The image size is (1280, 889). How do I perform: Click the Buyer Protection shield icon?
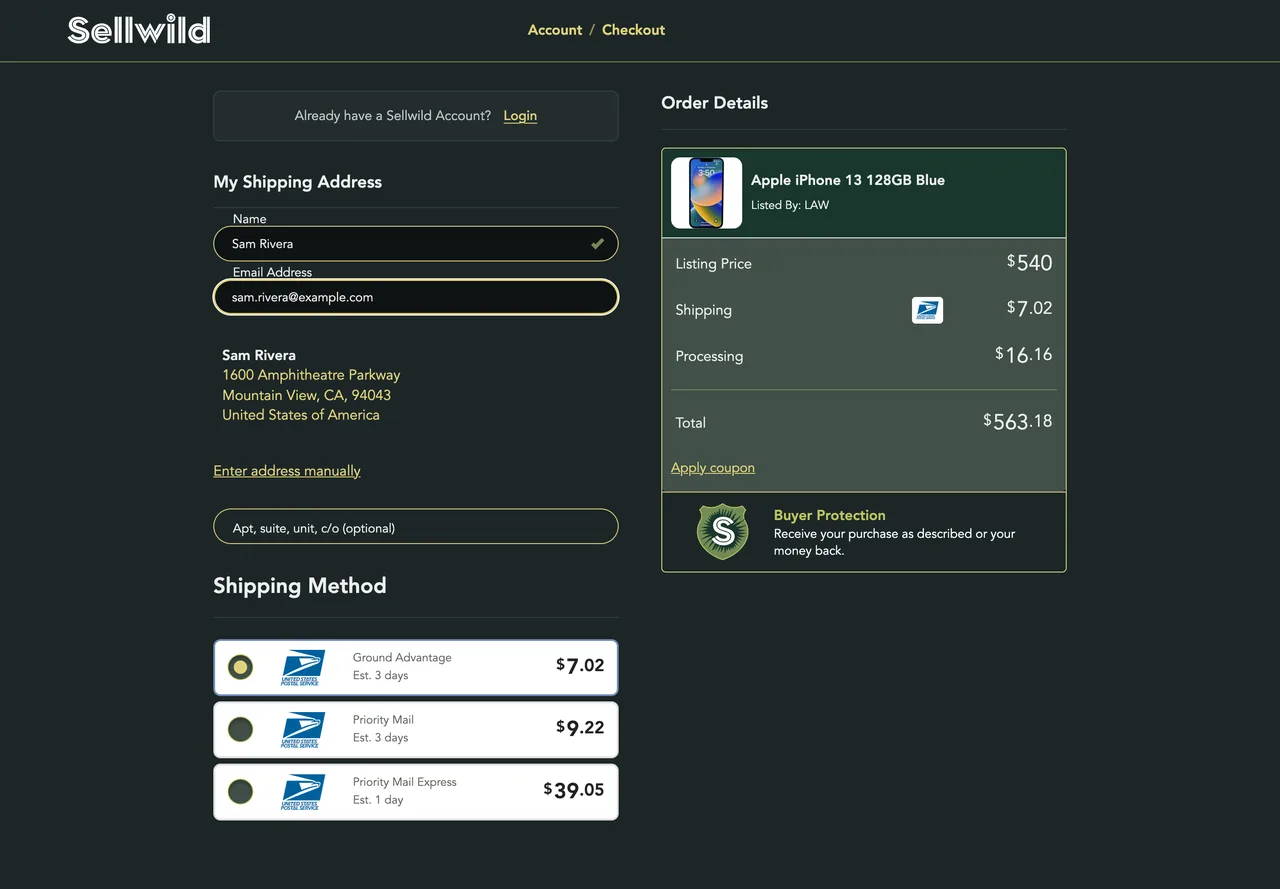(x=722, y=532)
